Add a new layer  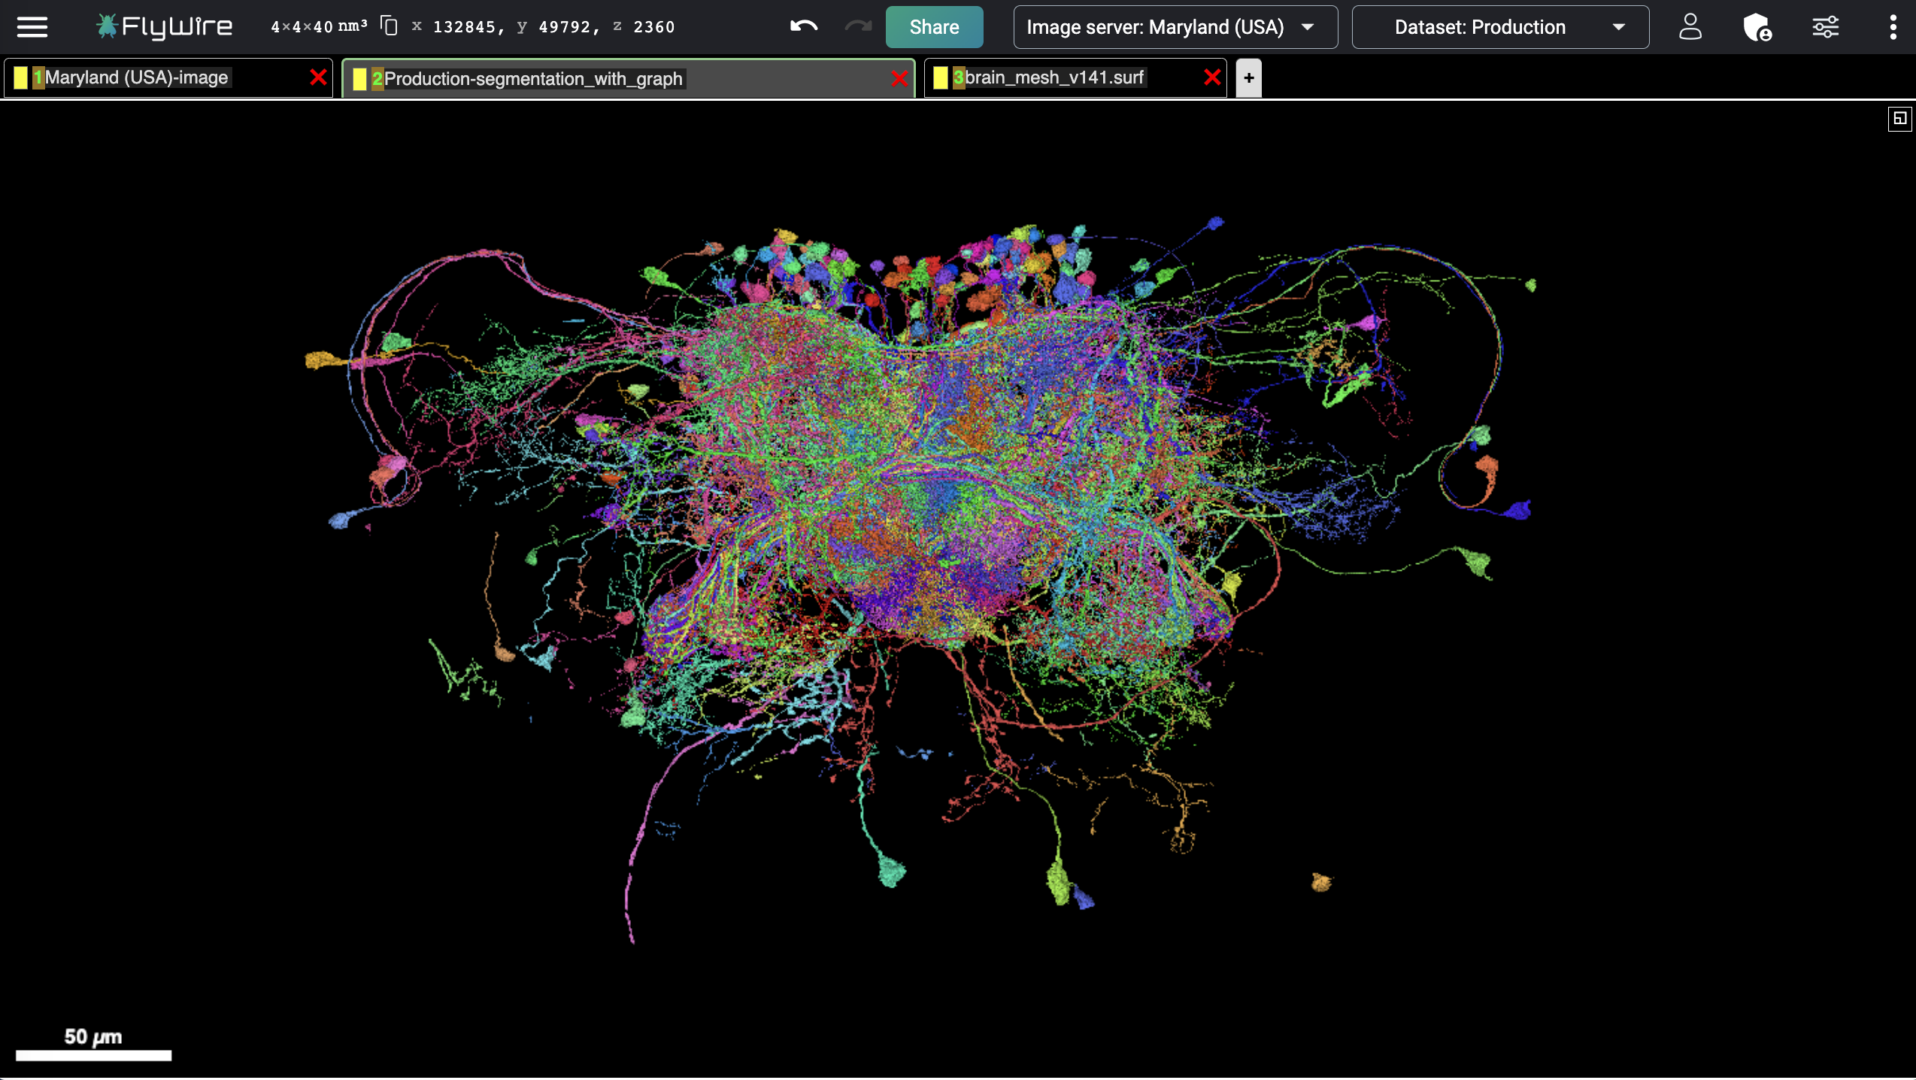tap(1249, 78)
